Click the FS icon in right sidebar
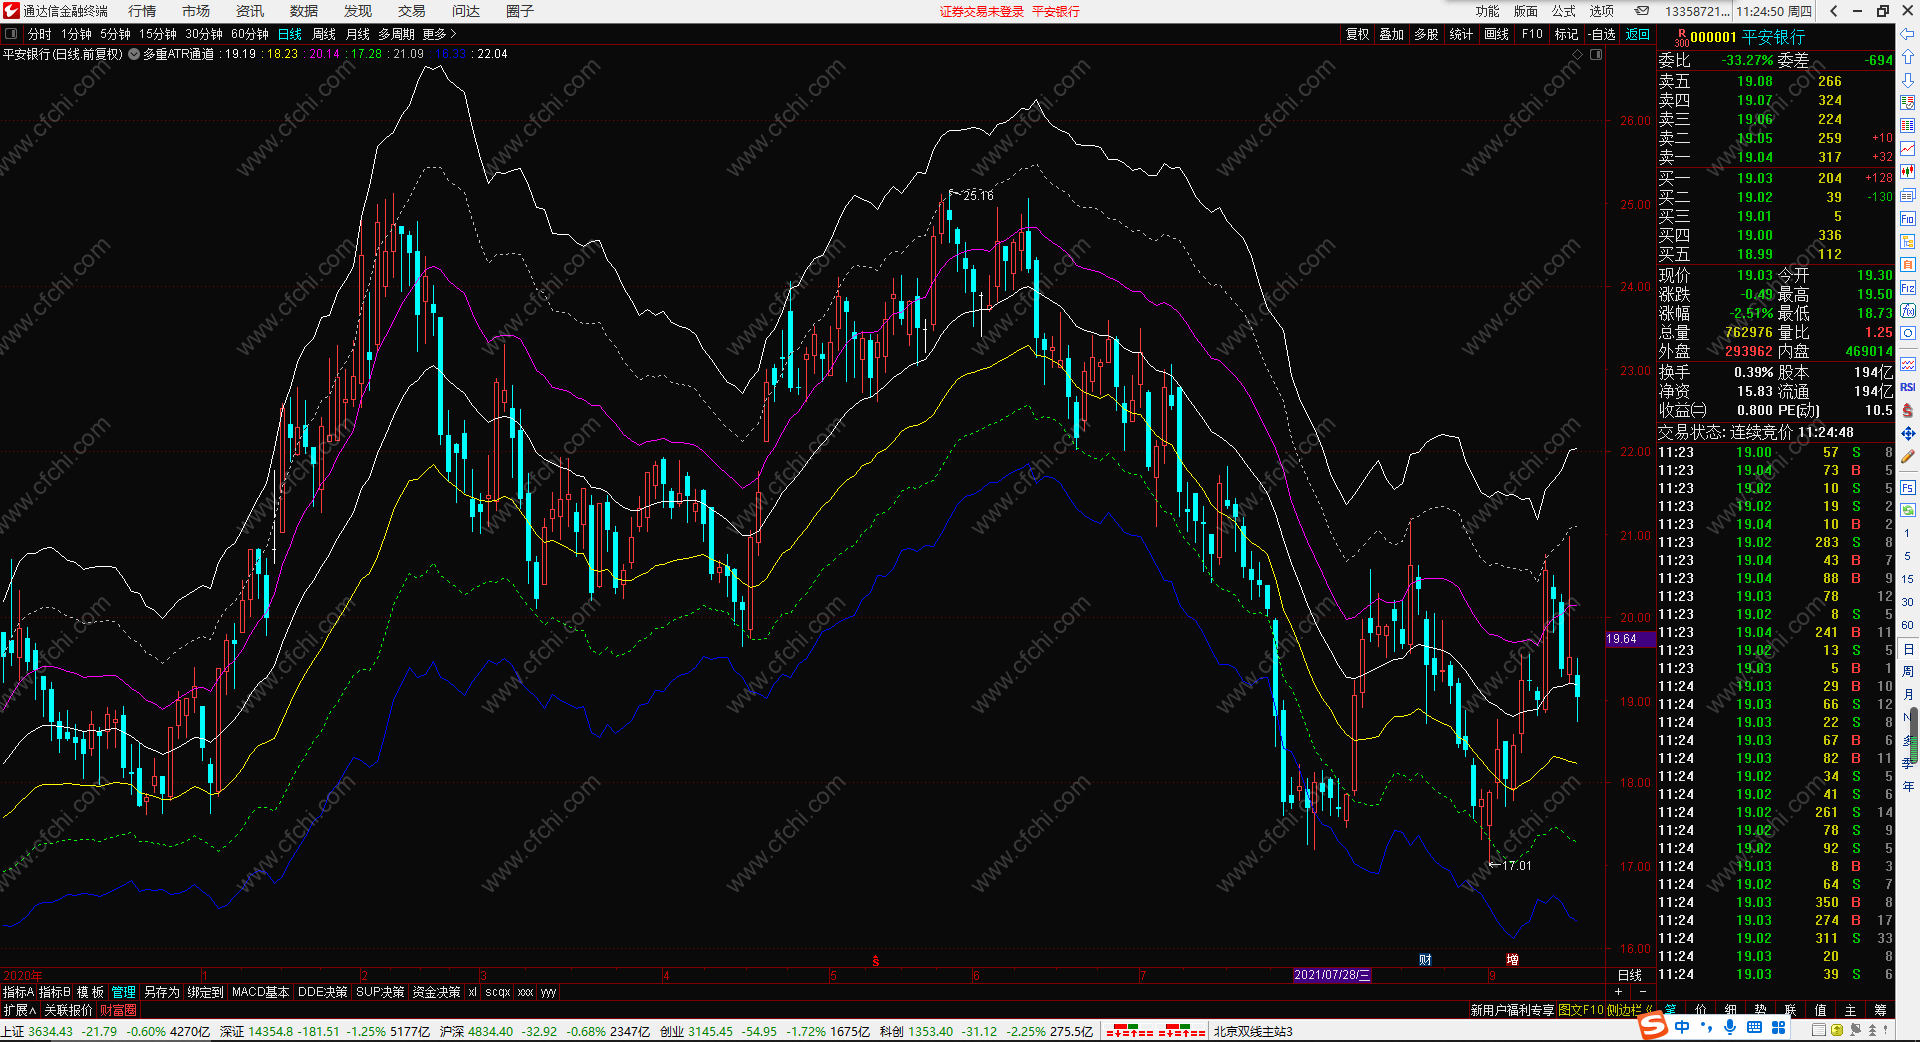 [1907, 488]
